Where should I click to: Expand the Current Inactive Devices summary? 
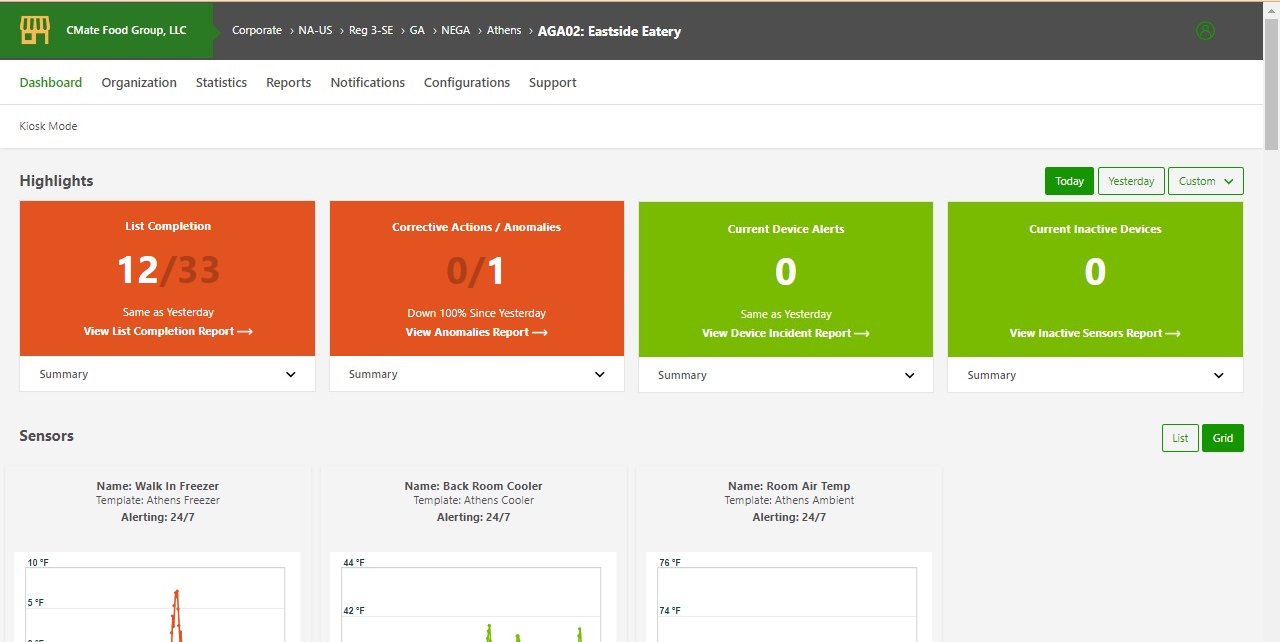1218,376
